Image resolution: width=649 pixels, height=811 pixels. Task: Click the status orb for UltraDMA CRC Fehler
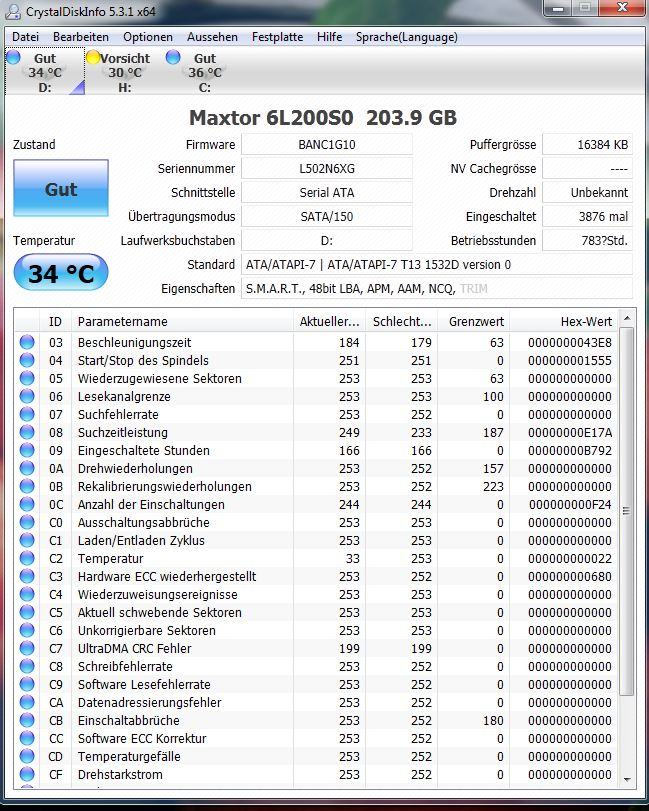click(x=27, y=648)
